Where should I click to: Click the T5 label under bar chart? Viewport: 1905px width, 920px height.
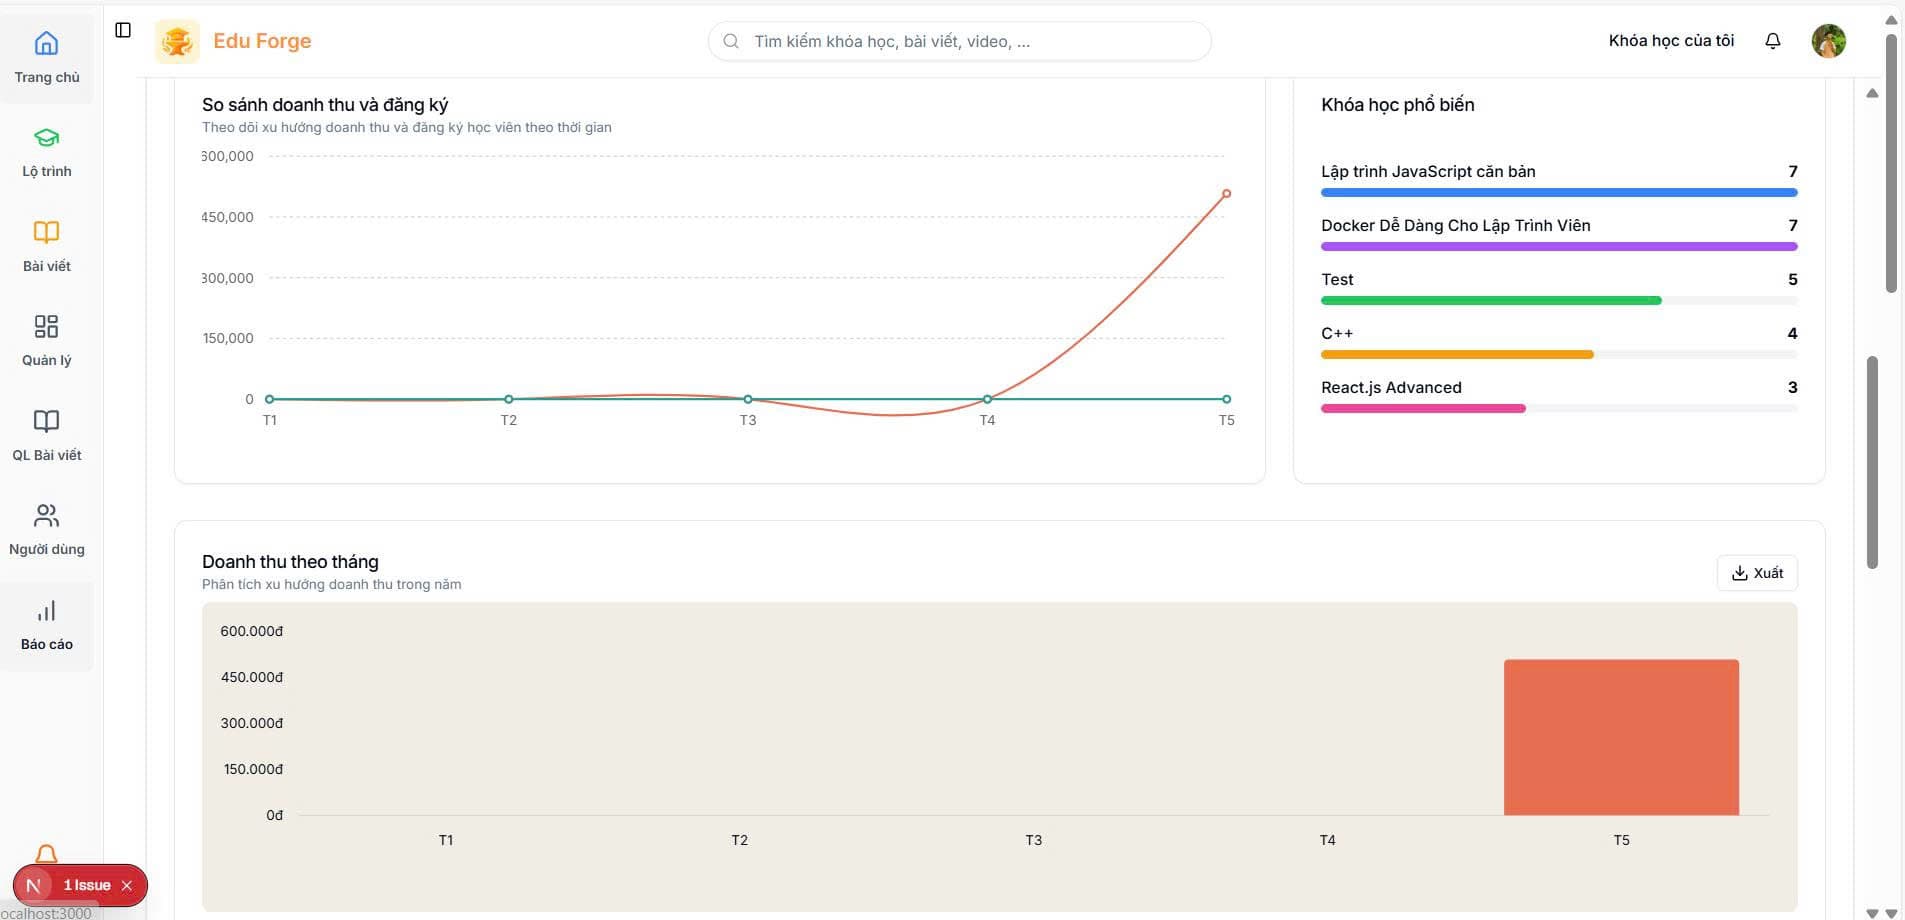[x=1621, y=840]
